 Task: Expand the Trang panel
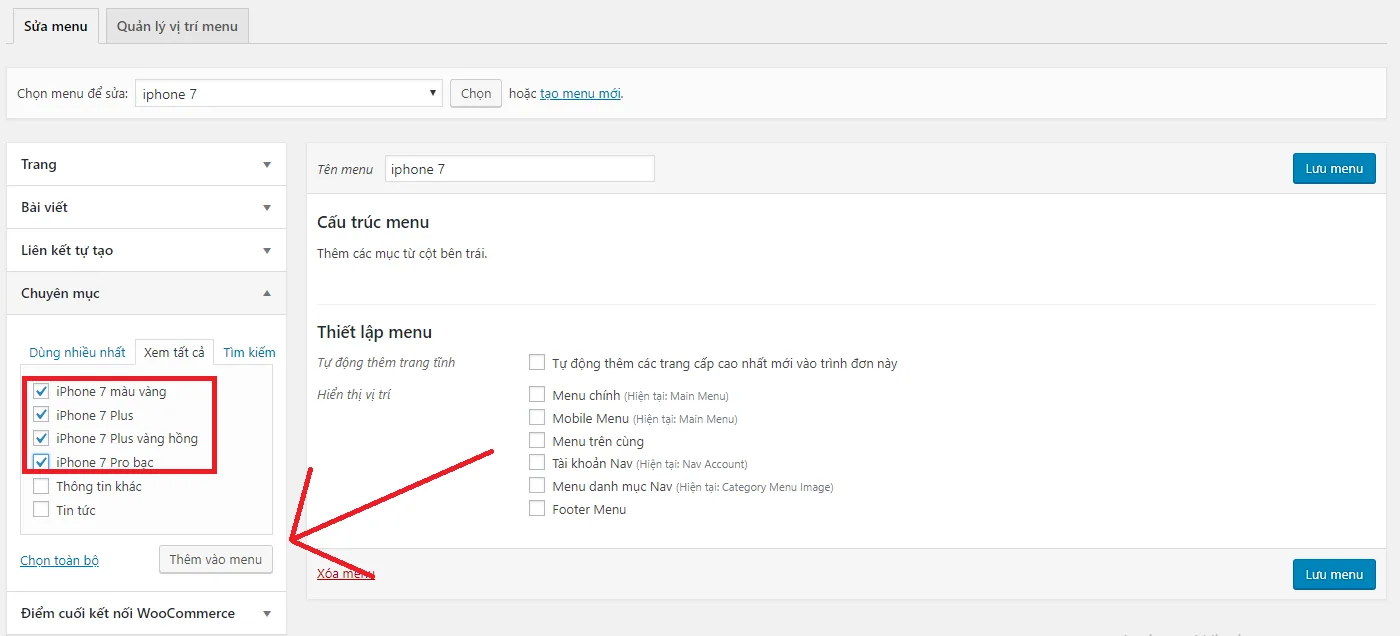pyautogui.click(x=146, y=164)
